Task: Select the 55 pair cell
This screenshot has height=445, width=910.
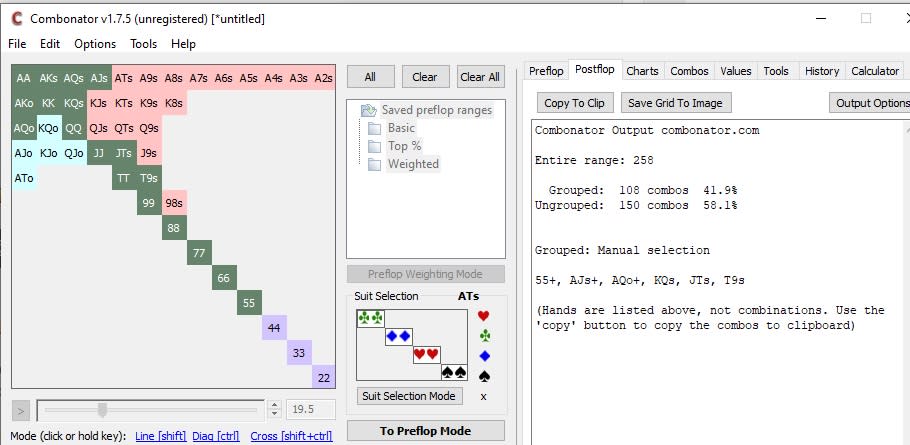Action: [x=248, y=302]
